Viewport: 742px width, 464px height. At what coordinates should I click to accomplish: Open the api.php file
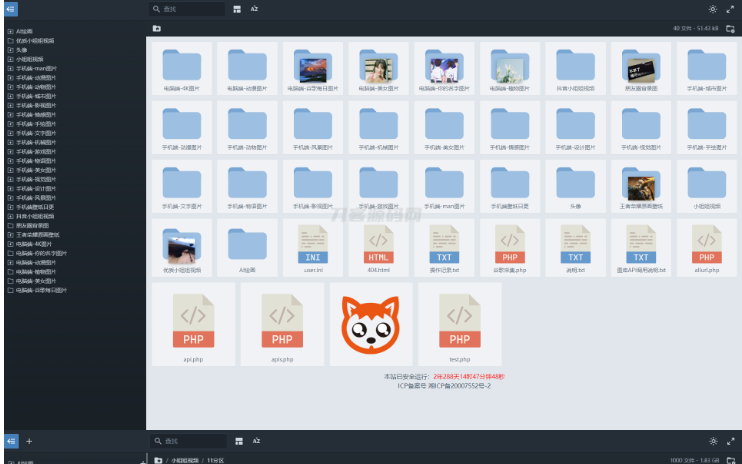point(193,321)
